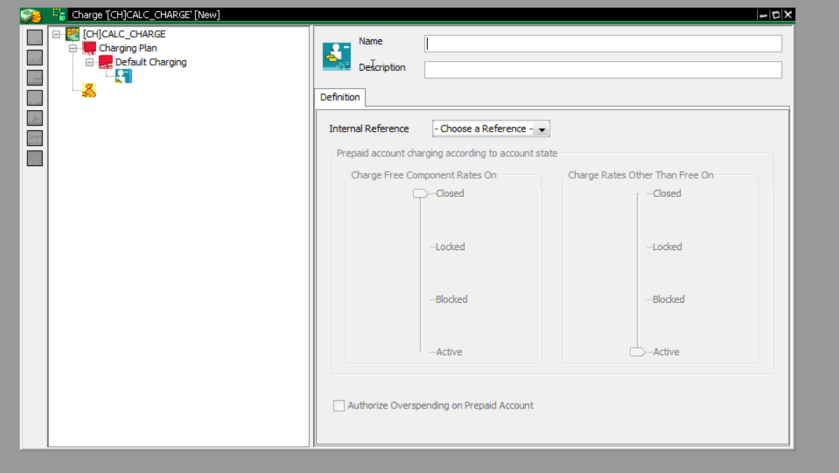This screenshot has width=839, height=473.
Task: Collapse the [CH]CALC_CHARGE tree root
Action: point(56,34)
